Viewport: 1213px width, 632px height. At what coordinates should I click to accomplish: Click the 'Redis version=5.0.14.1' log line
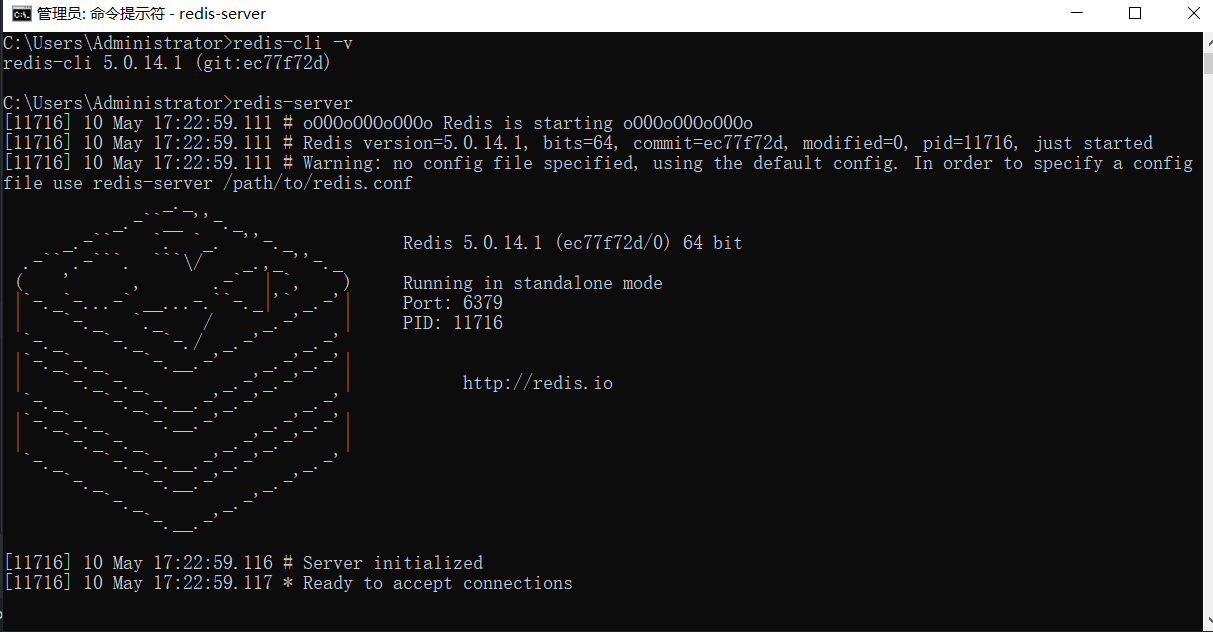click(578, 143)
